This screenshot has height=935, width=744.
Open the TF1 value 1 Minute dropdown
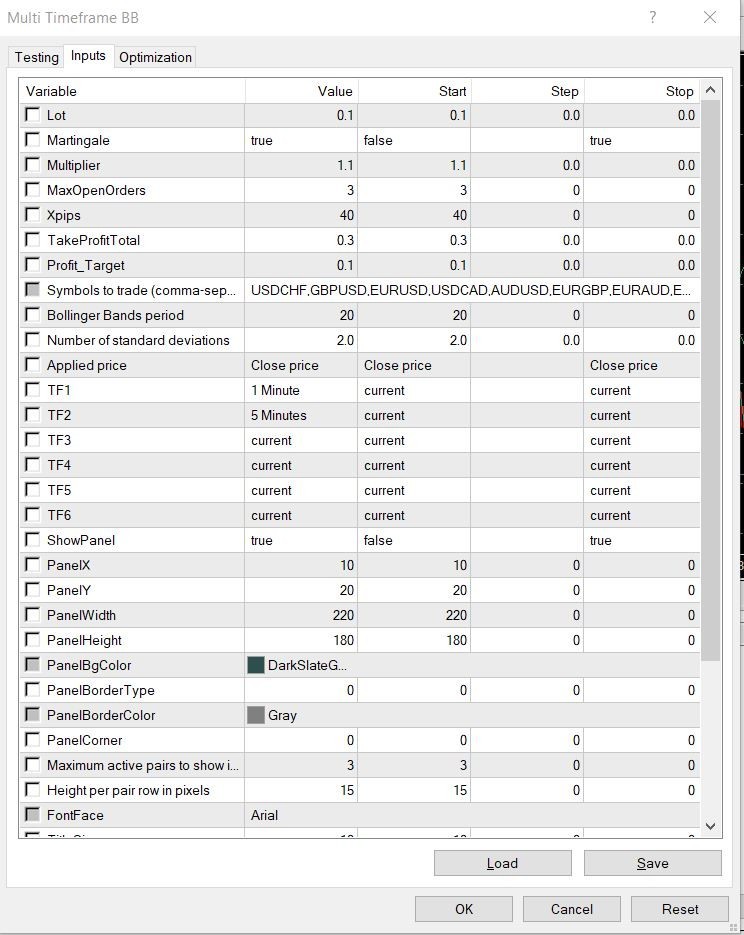pyautogui.click(x=301, y=390)
